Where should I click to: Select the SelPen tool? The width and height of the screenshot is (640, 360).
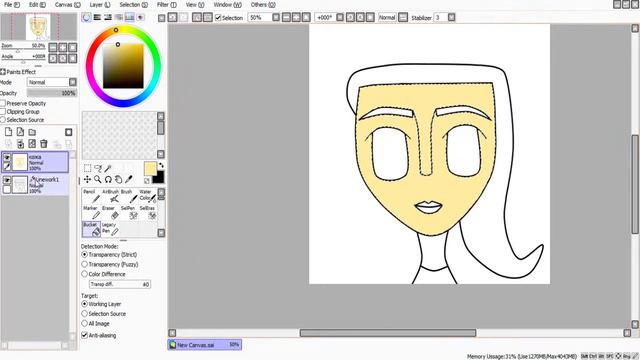129,212
